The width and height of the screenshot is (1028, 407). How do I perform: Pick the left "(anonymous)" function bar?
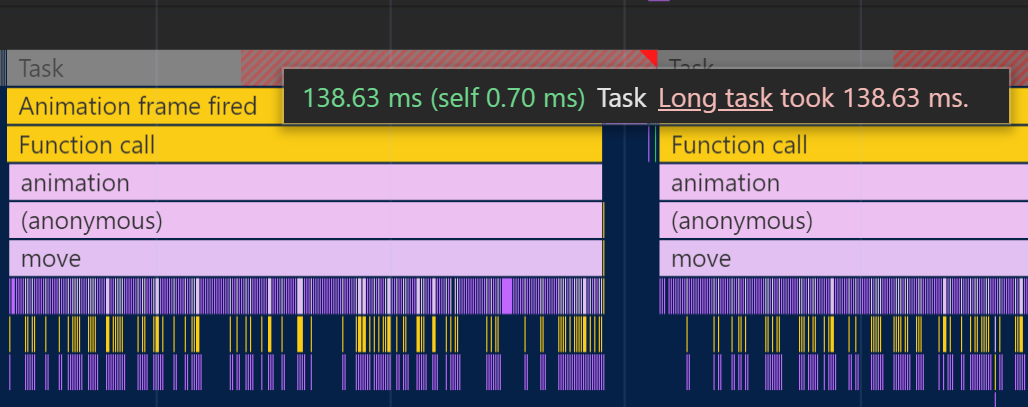(306, 221)
